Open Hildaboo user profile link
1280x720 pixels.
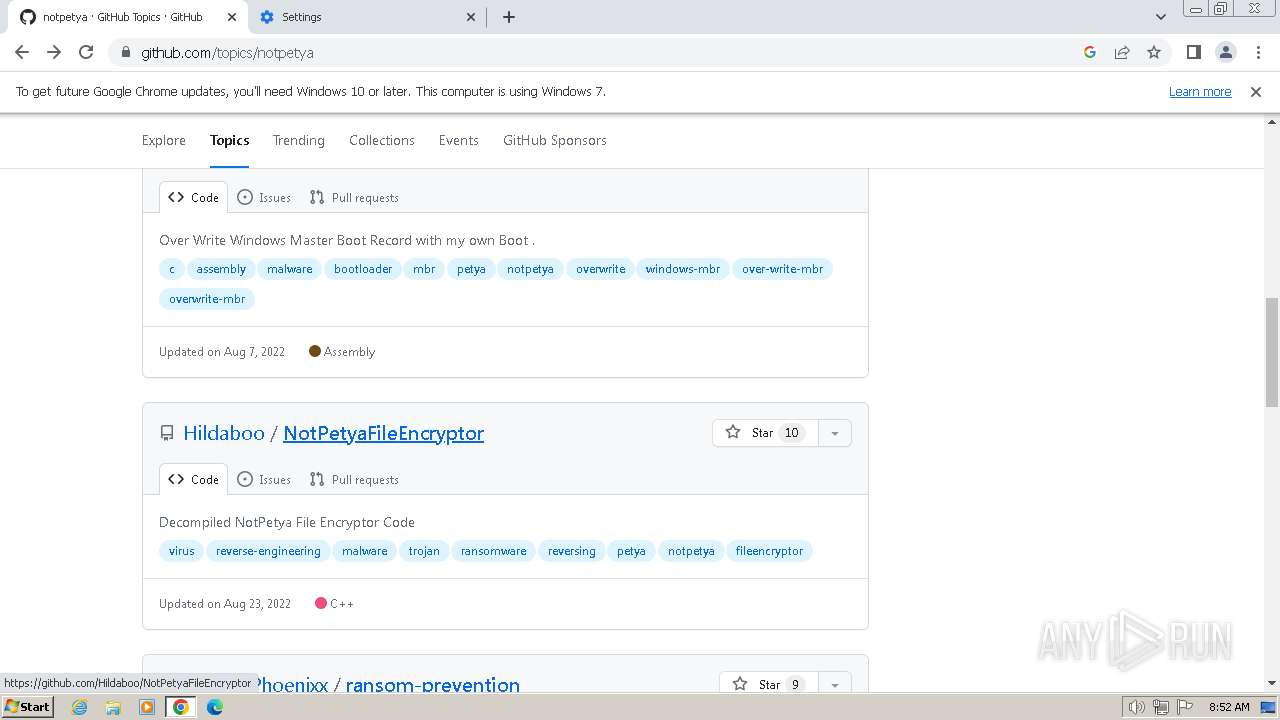tap(224, 433)
